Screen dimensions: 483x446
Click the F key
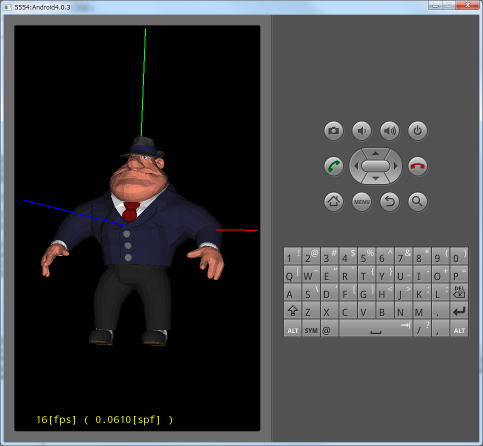pyautogui.click(x=348, y=292)
